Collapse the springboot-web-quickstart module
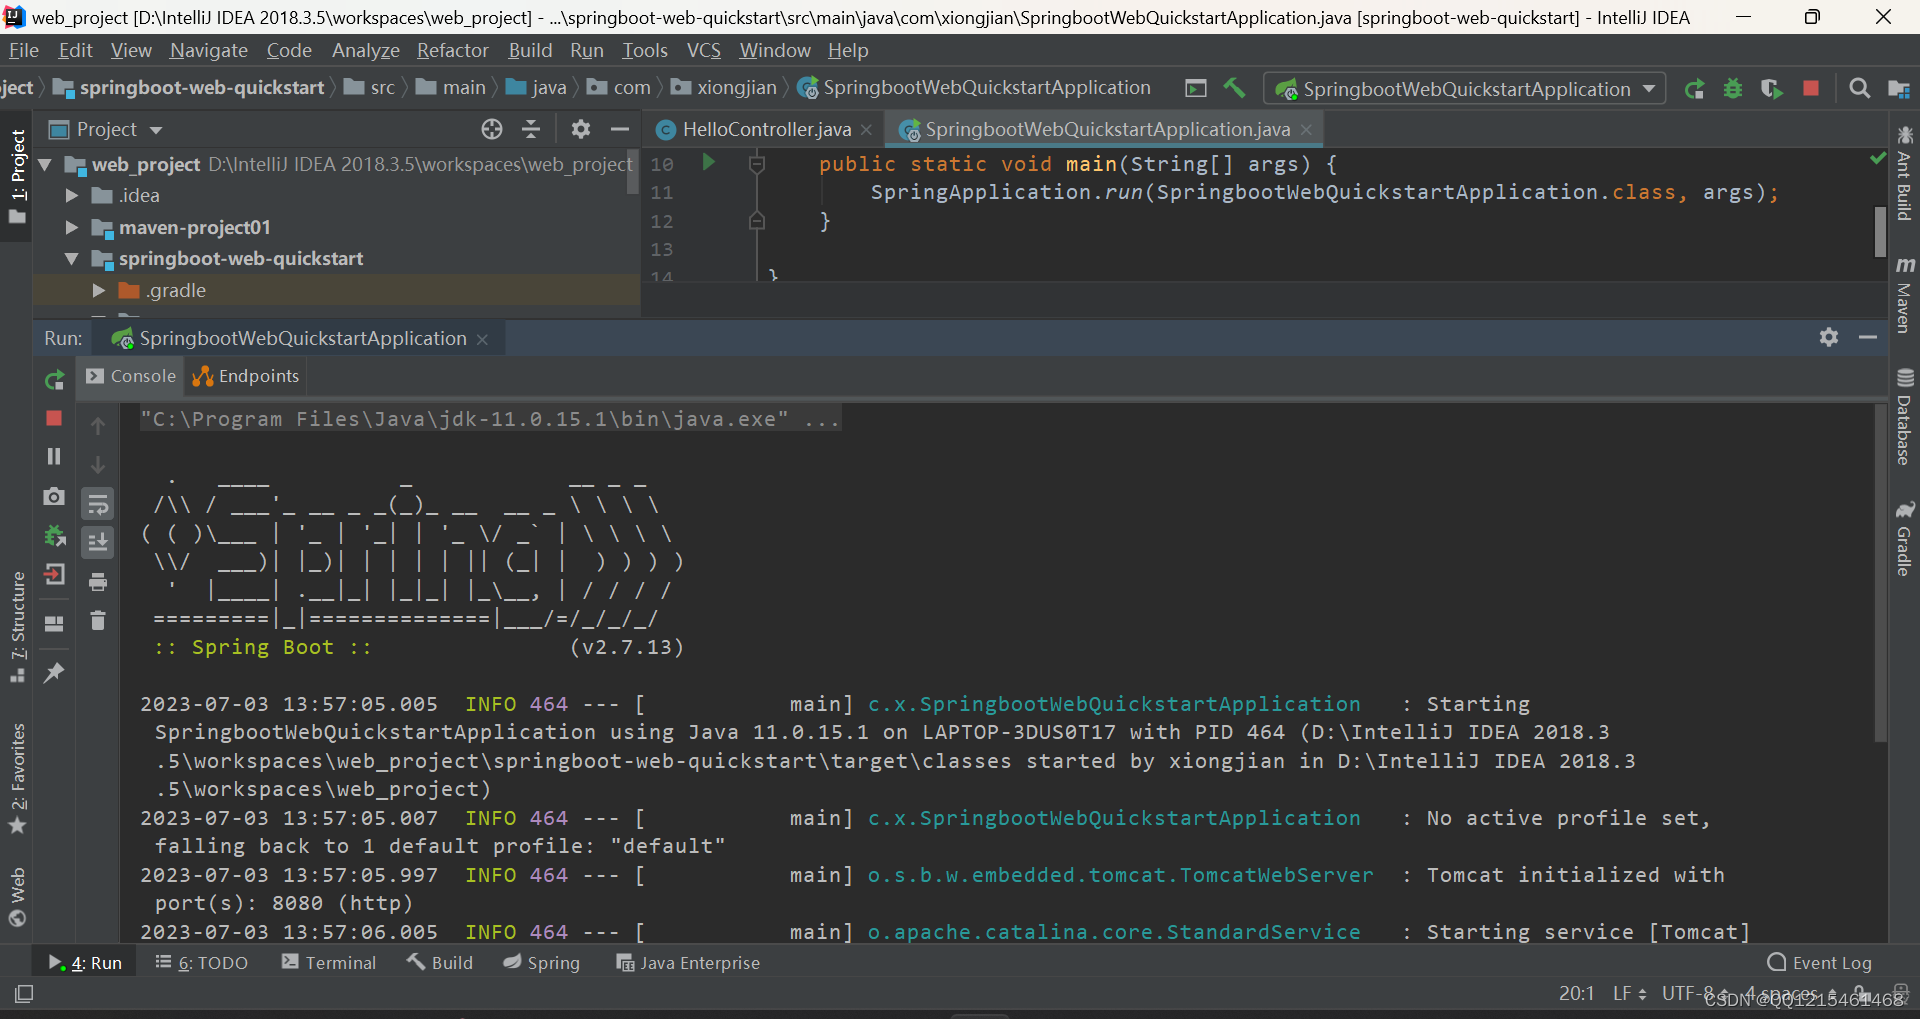The width and height of the screenshot is (1920, 1019). [71, 259]
